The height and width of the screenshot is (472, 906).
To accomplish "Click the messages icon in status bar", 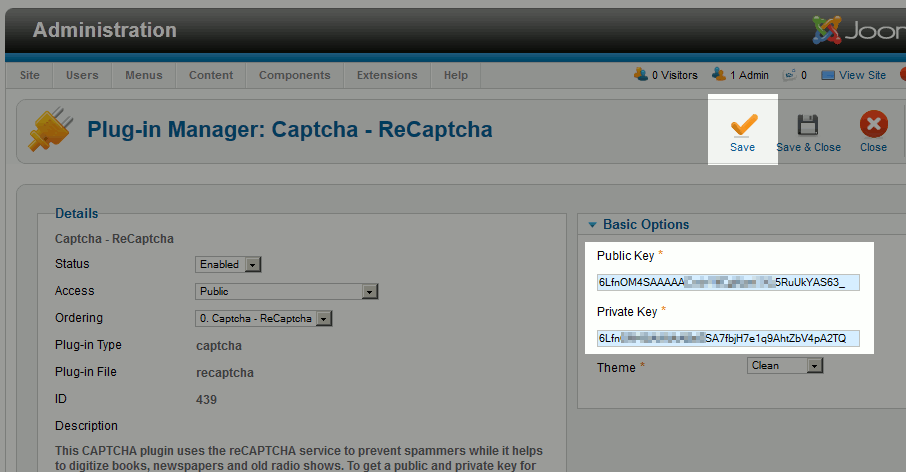I will click(789, 75).
